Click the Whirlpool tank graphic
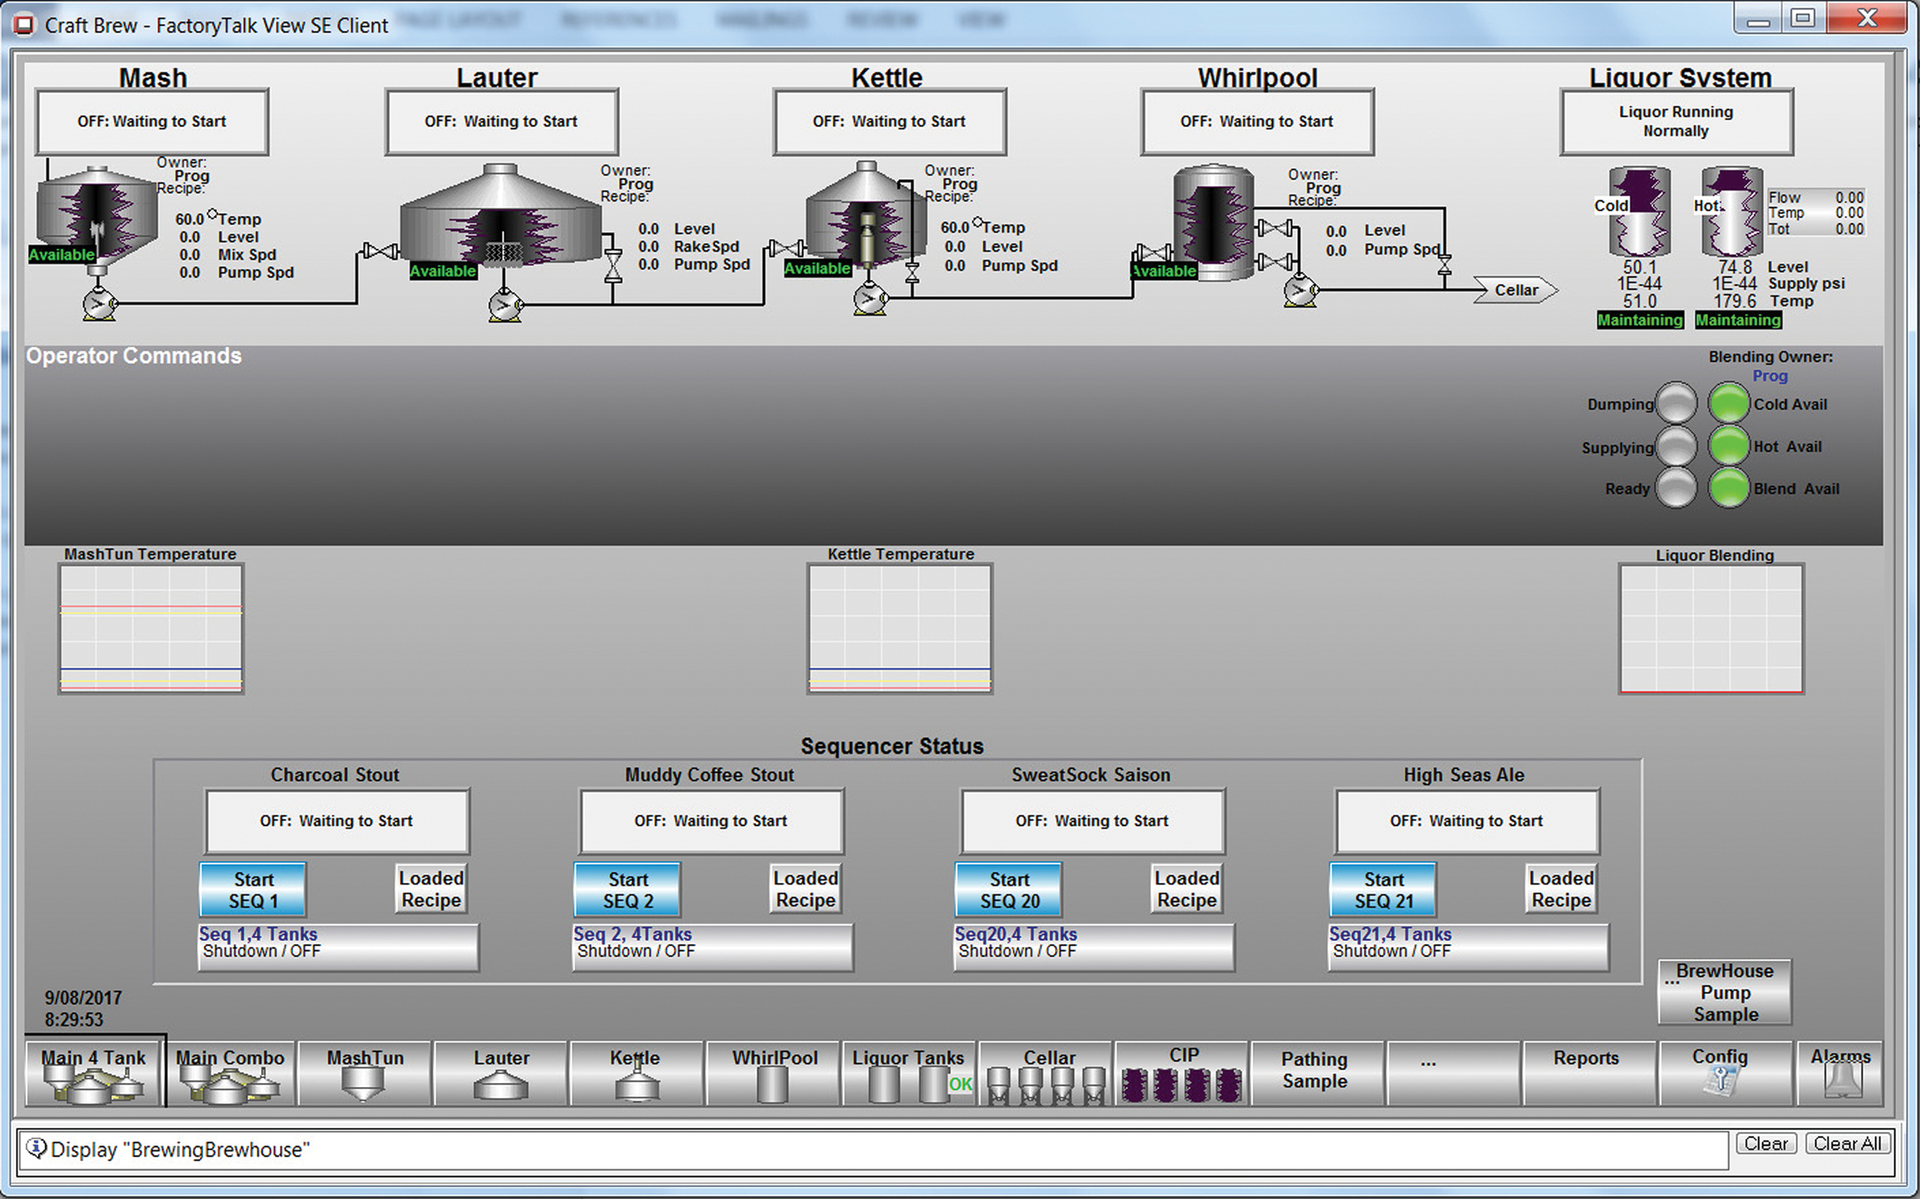This screenshot has height=1199, width=1920. [1212, 221]
